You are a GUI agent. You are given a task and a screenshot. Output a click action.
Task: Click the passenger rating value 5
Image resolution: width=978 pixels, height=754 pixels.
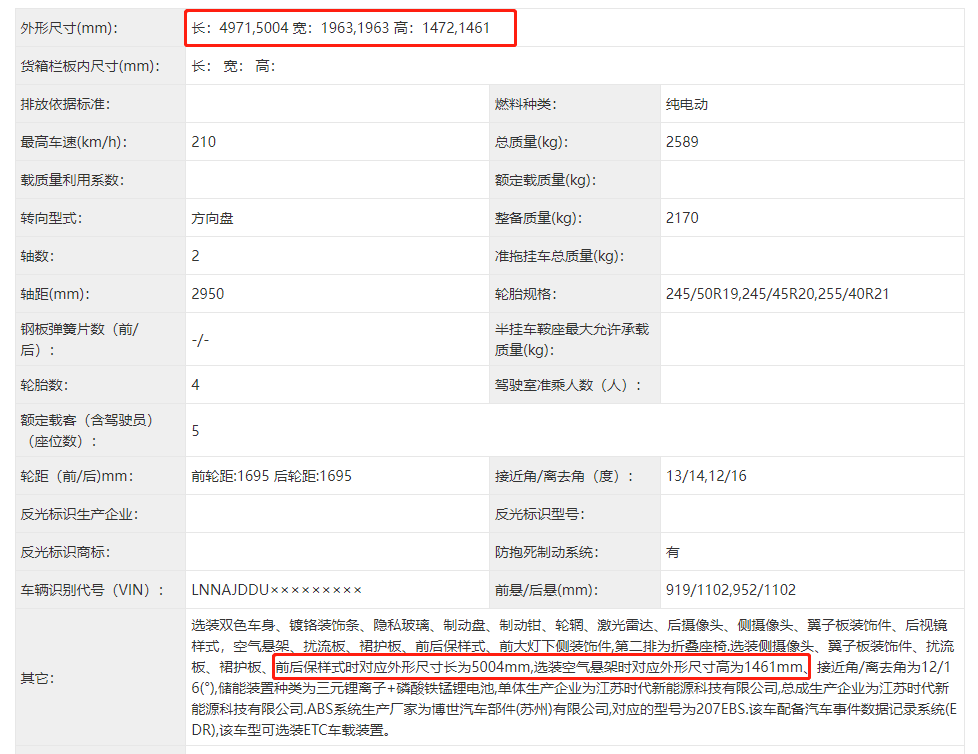[193, 429]
